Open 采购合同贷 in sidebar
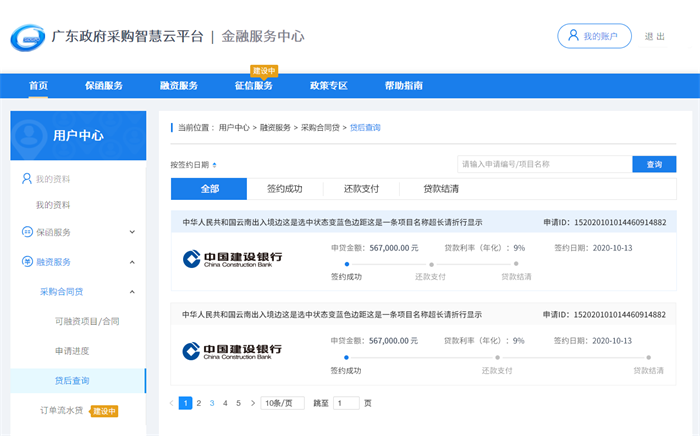 [62, 292]
